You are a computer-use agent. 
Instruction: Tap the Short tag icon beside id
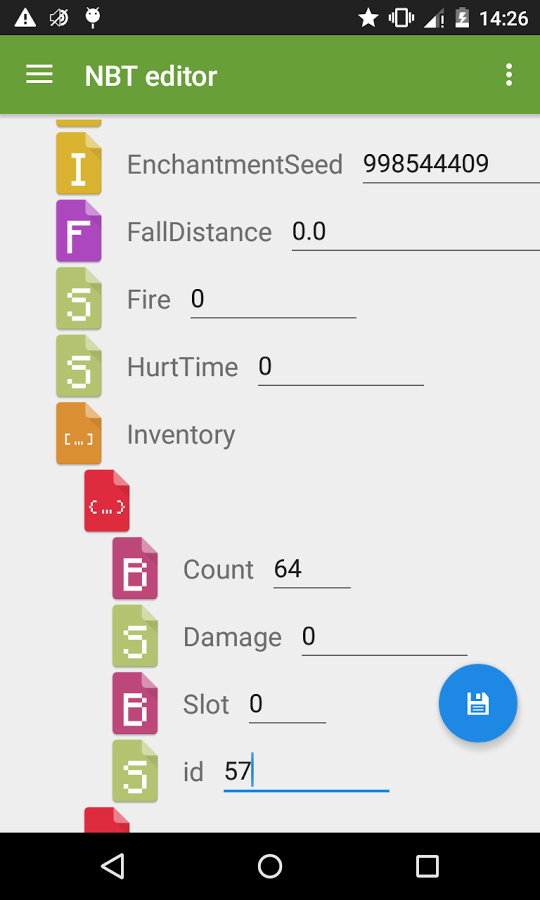click(135, 771)
